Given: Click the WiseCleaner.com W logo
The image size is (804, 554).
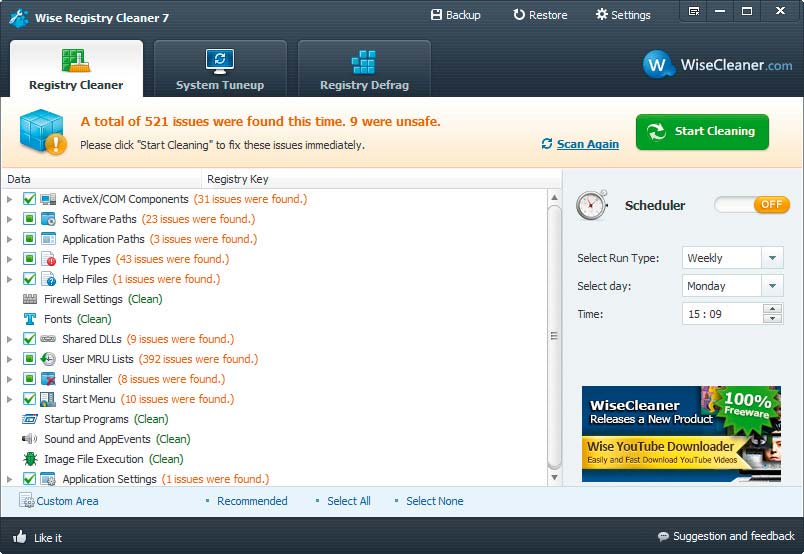Looking at the screenshot, I should tap(657, 64).
